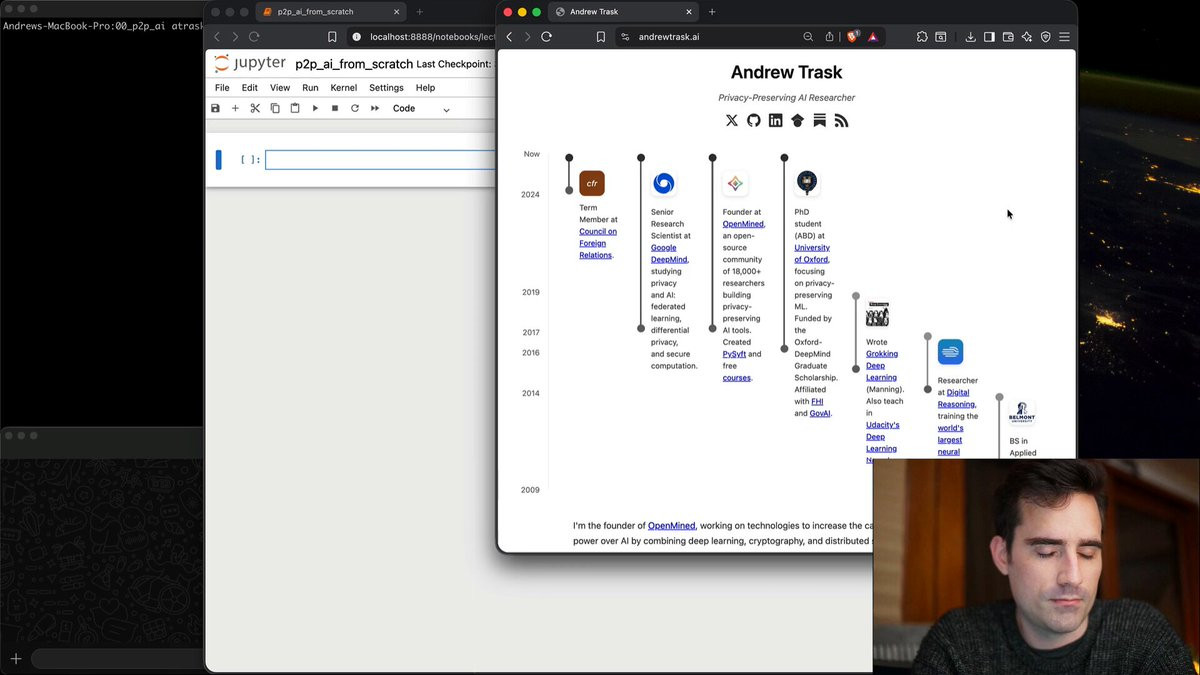Open the extensions puzzle icon

click(922, 37)
